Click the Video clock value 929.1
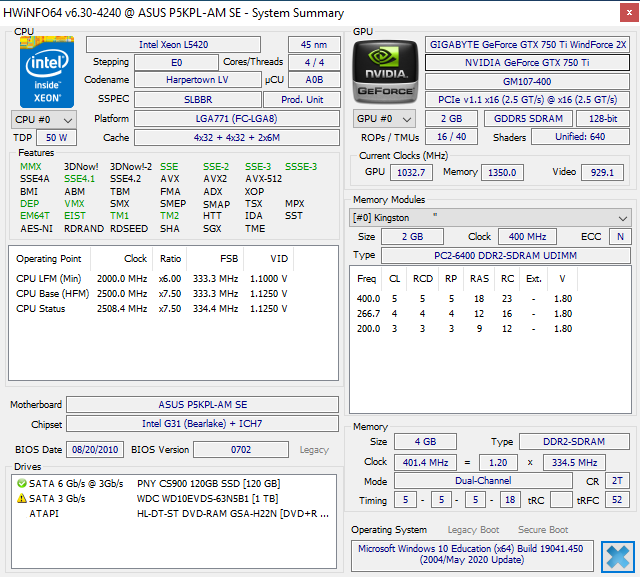 tap(602, 173)
